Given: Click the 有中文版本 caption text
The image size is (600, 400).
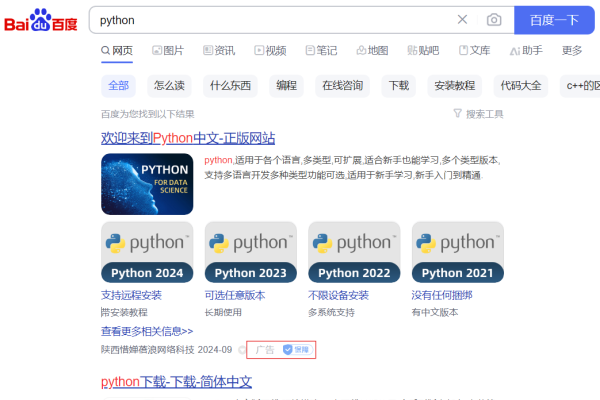Looking at the screenshot, I should click(x=435, y=312).
